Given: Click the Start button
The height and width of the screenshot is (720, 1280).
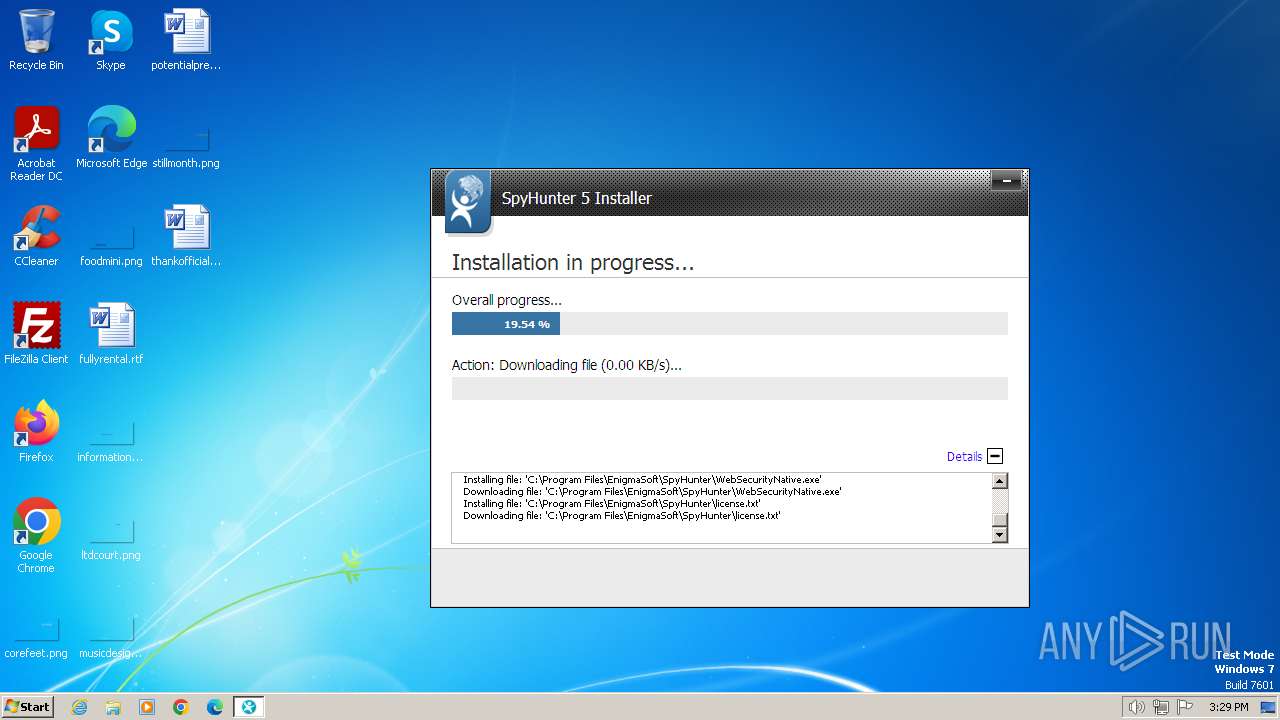Looking at the screenshot, I should (x=28, y=707).
